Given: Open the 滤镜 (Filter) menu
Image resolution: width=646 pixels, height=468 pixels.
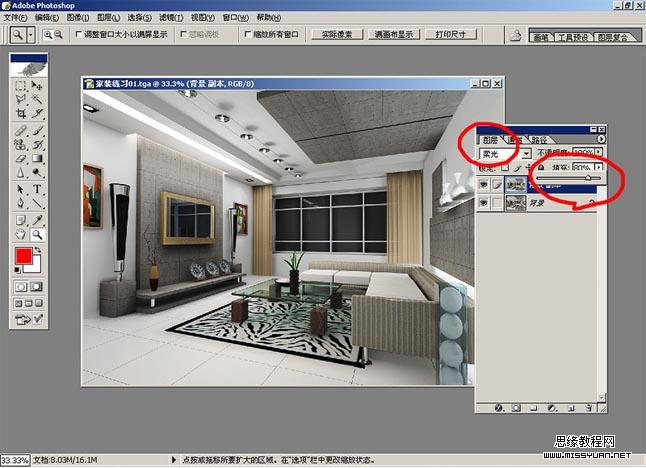Looking at the screenshot, I should point(171,18).
